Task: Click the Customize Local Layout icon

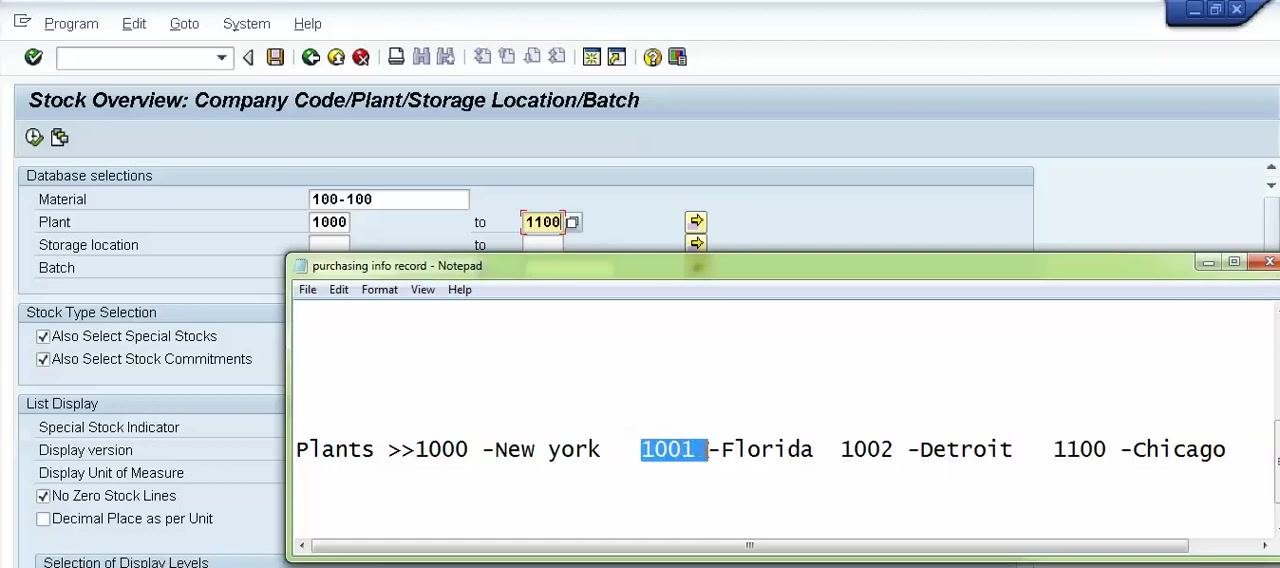Action: point(677,57)
